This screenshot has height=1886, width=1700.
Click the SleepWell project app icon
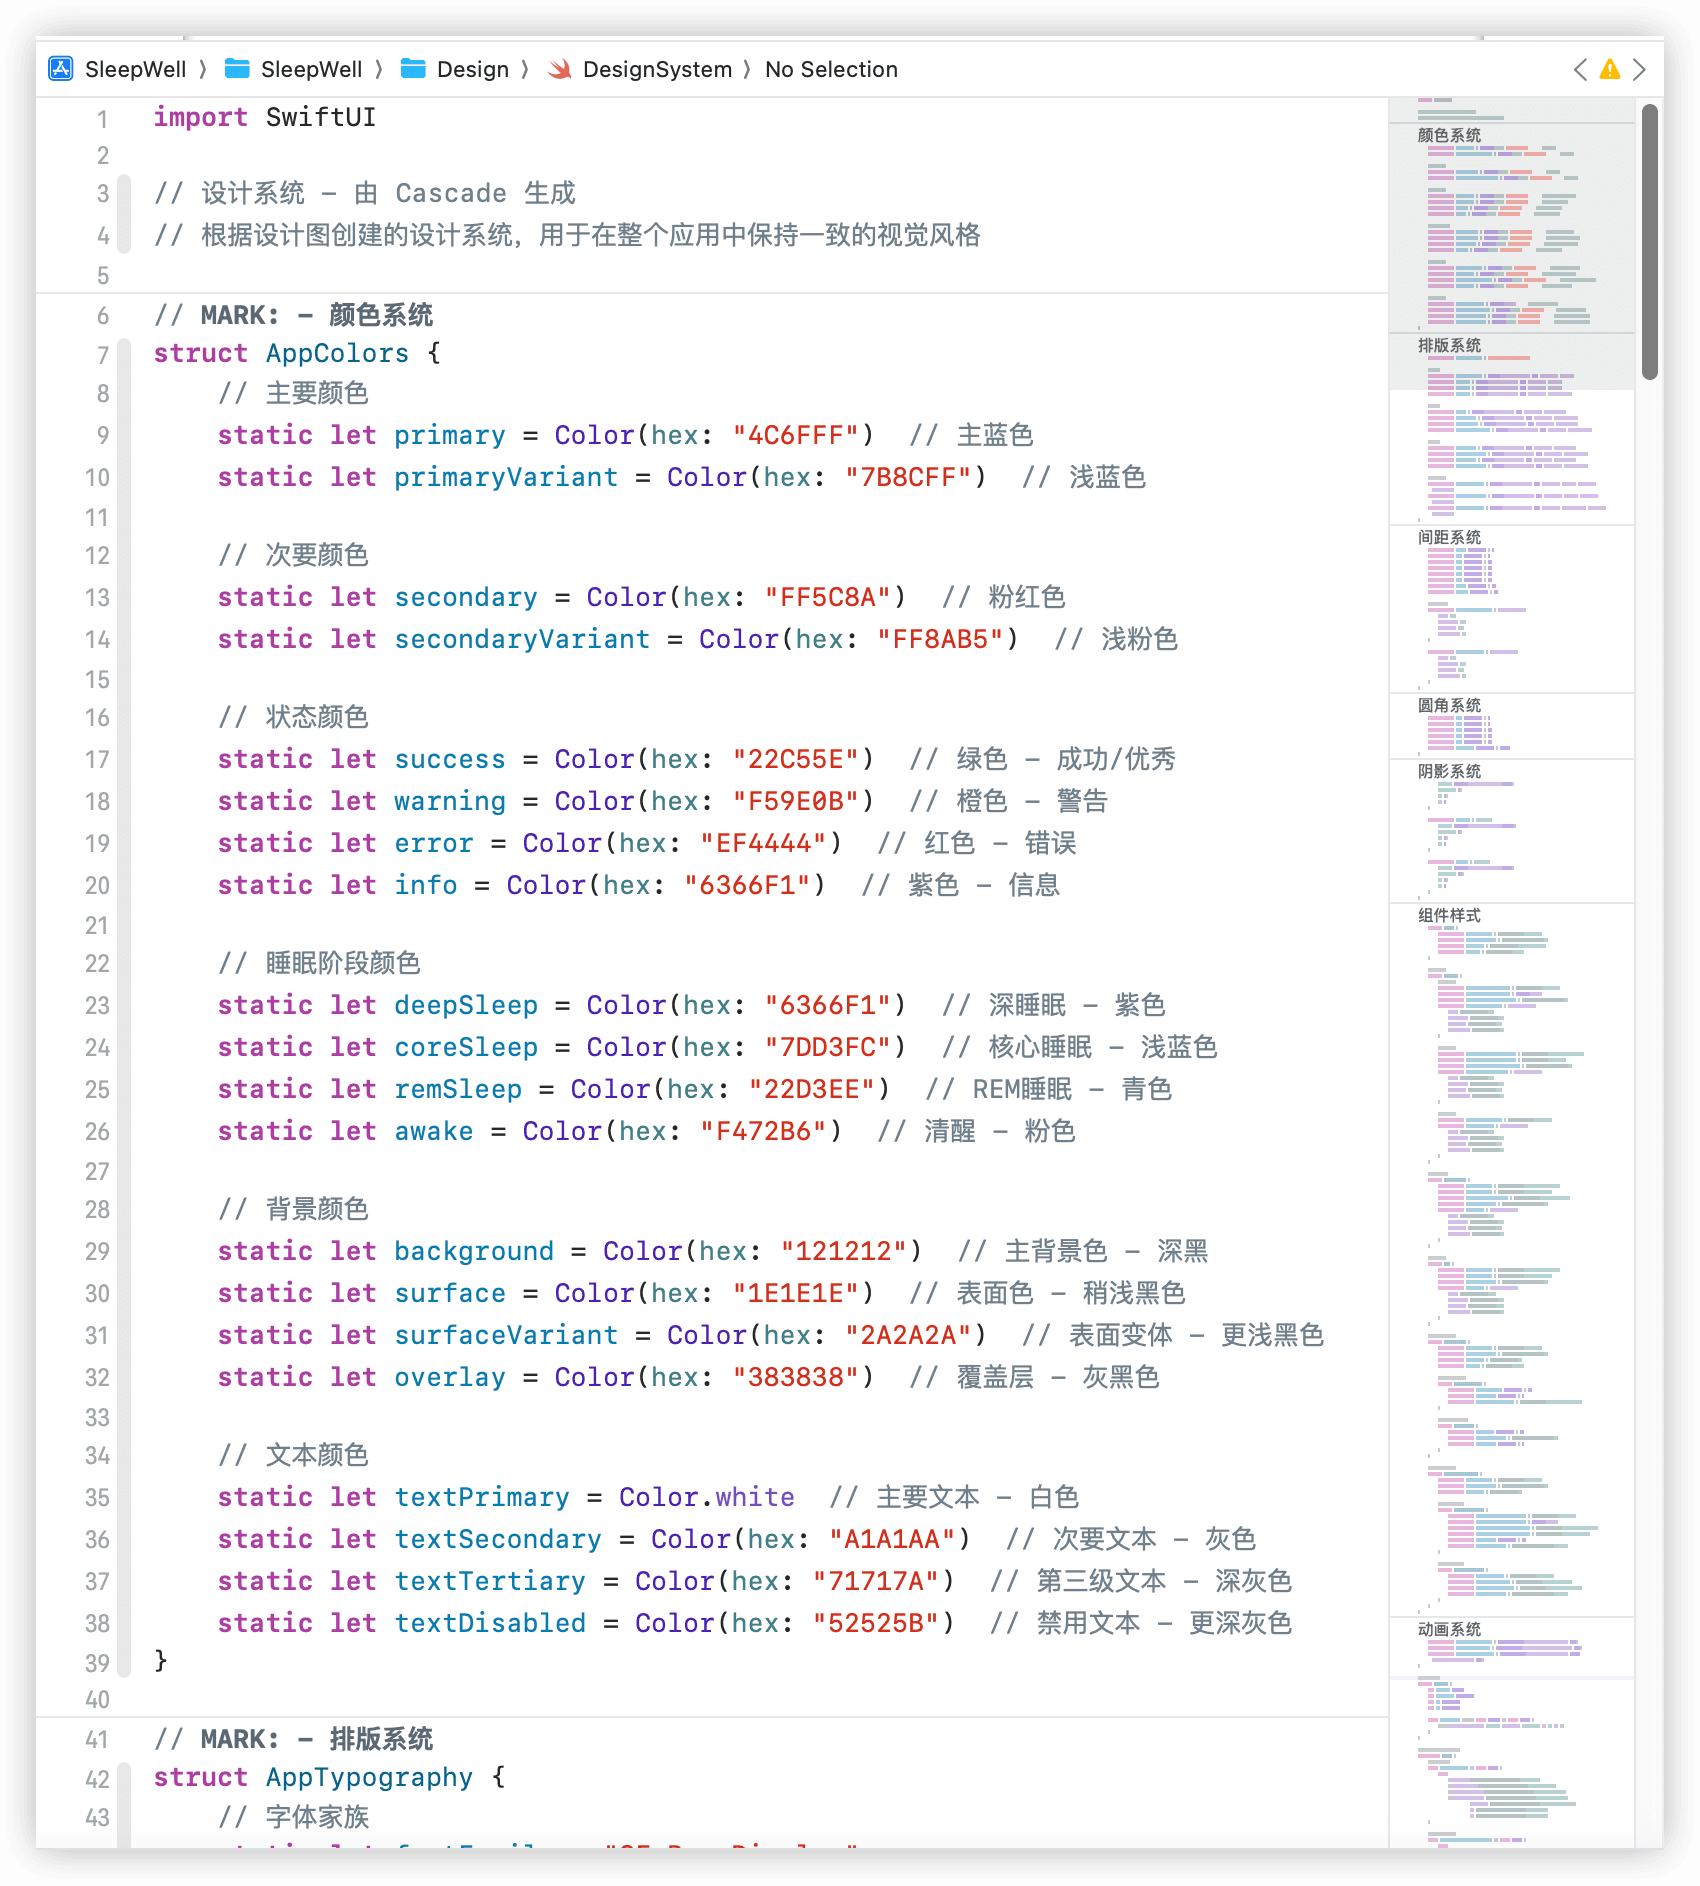pyautogui.click(x=61, y=69)
